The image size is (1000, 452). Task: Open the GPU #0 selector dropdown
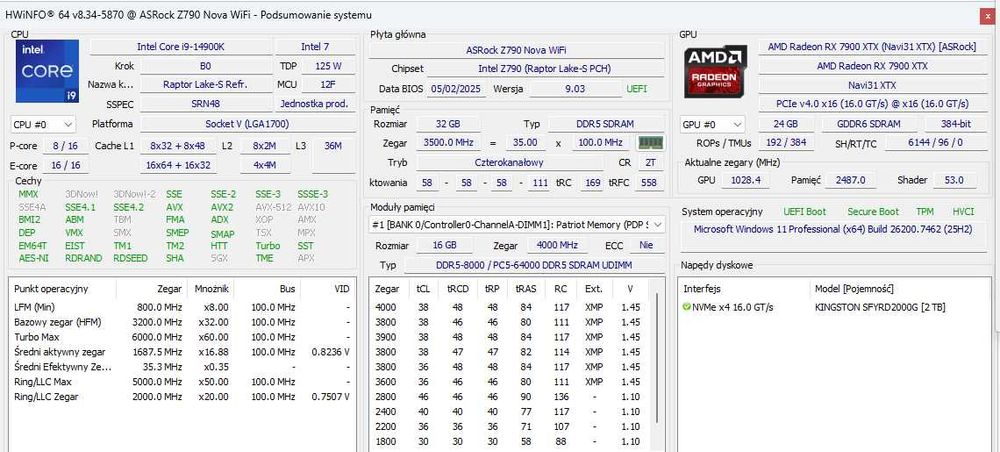pyautogui.click(x=713, y=124)
